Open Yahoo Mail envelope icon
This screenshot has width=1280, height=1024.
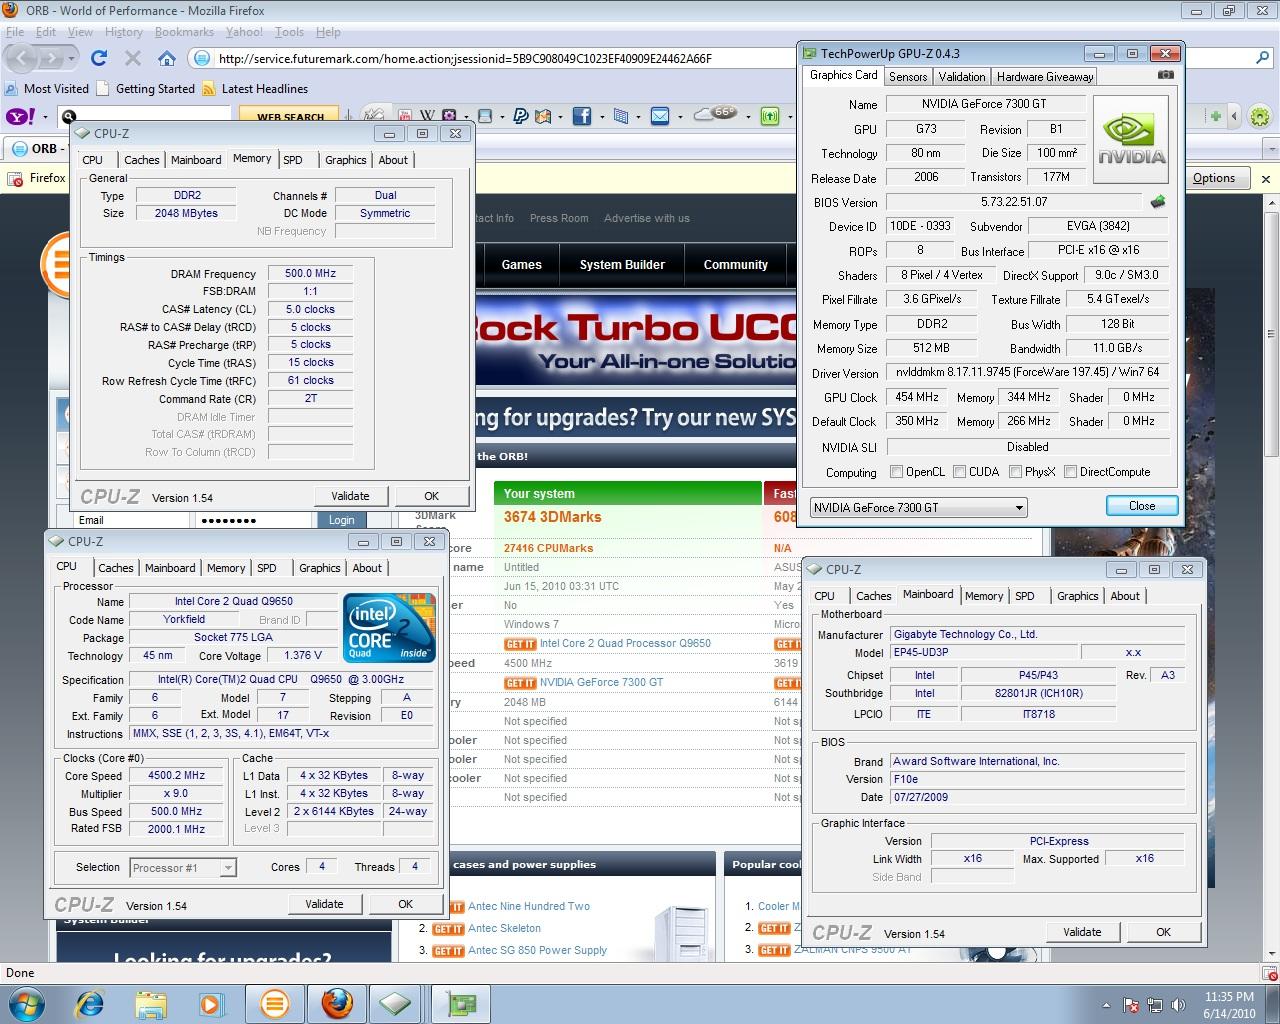660,117
